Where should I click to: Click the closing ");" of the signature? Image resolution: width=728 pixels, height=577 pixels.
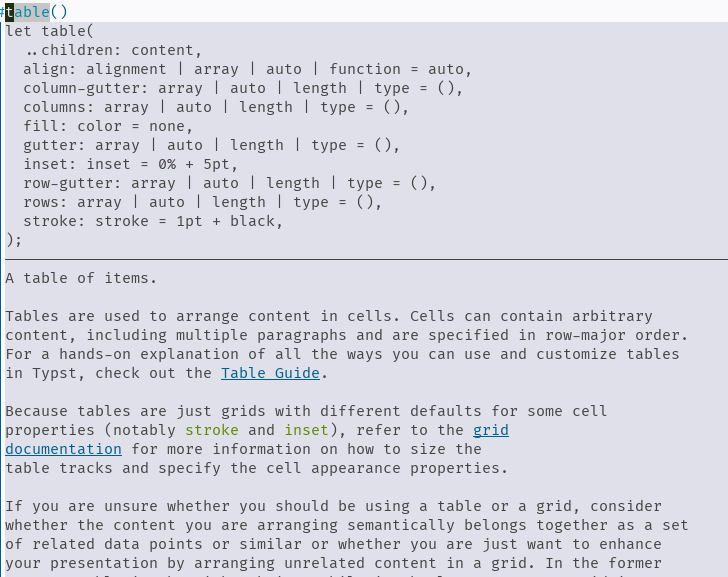14,240
